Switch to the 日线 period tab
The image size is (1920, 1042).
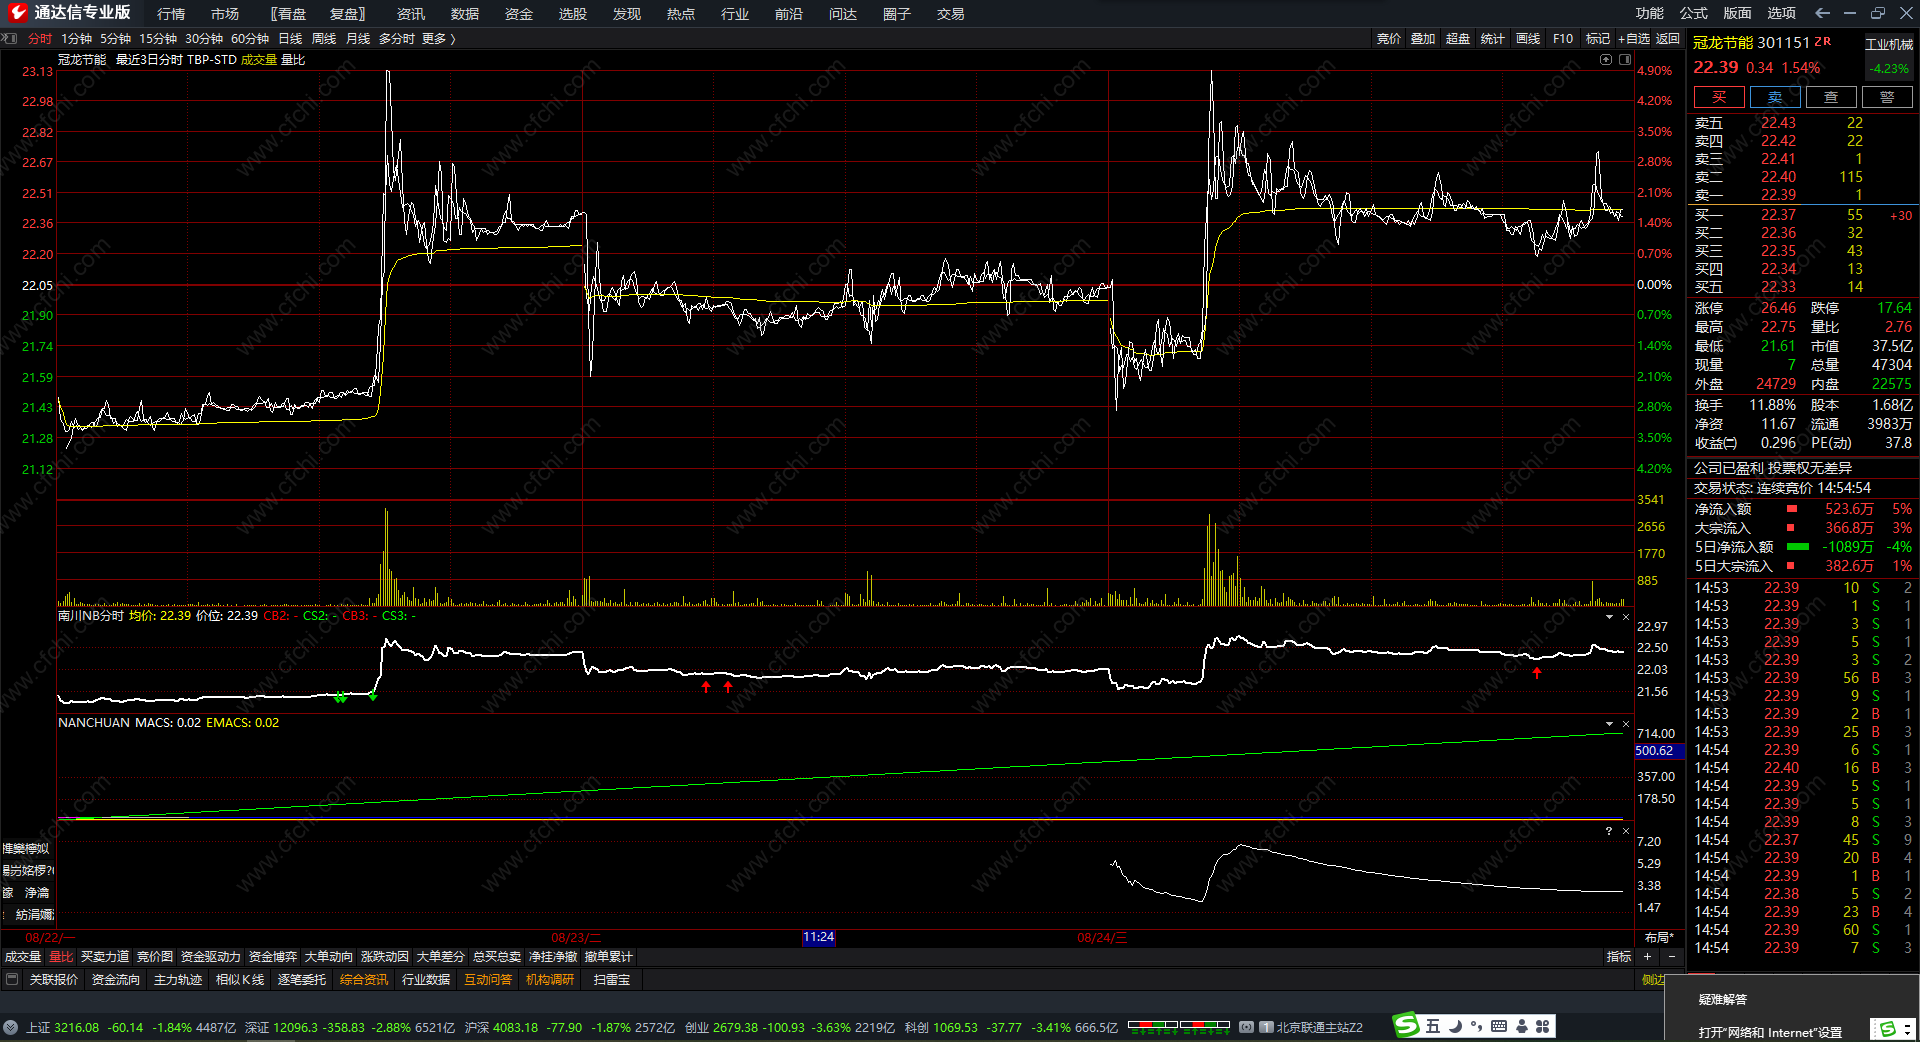point(290,38)
